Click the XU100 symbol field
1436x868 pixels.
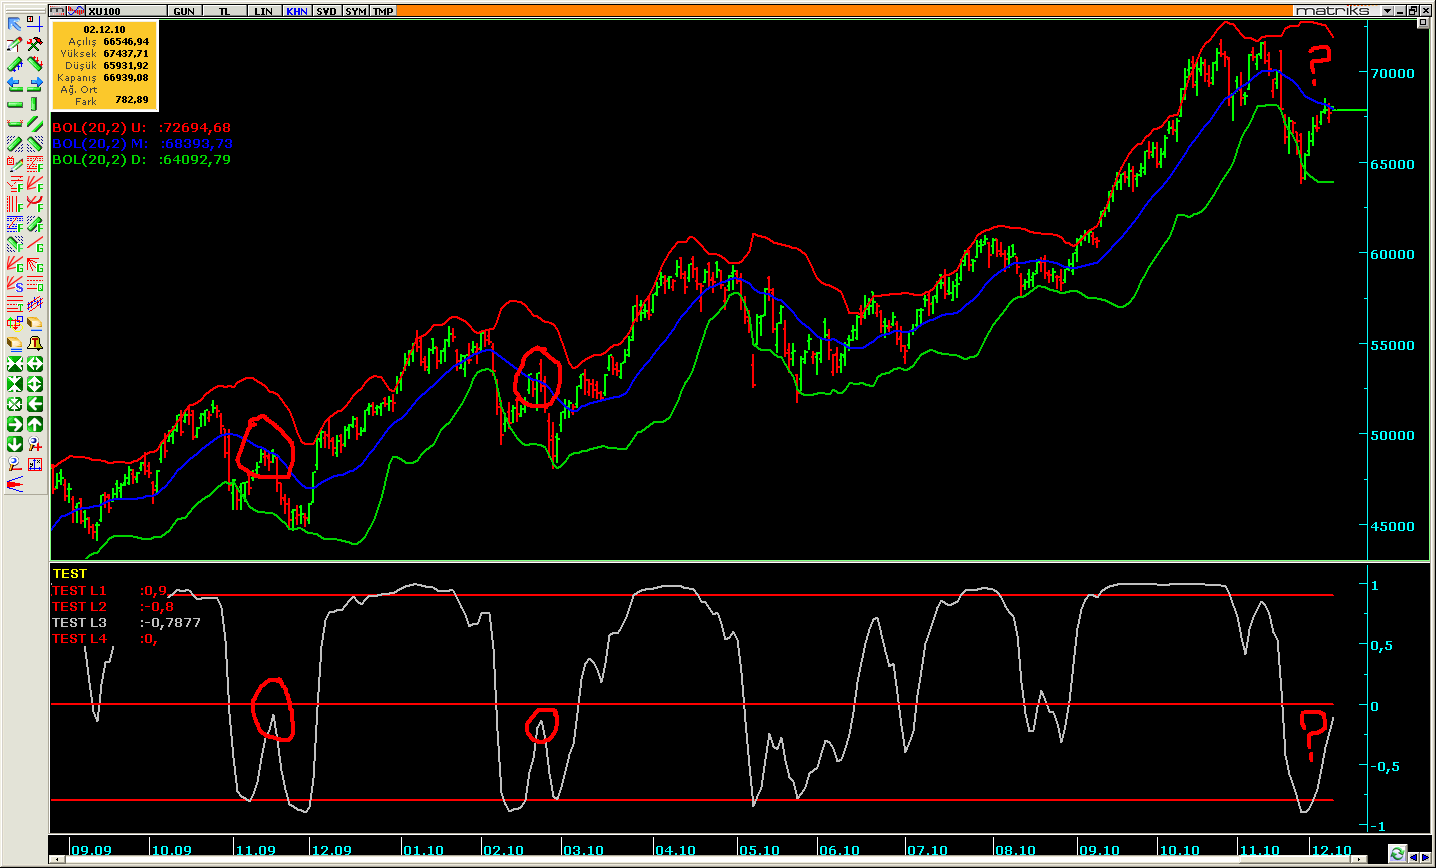[125, 11]
